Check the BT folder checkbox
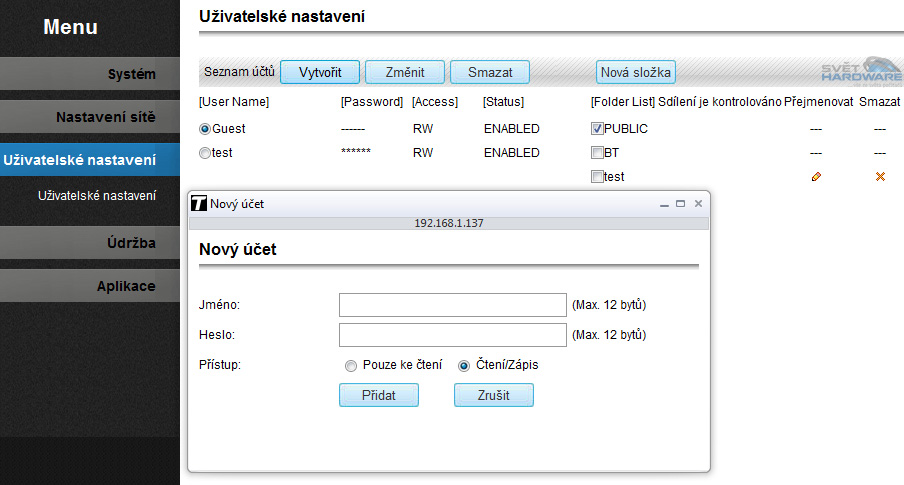Image resolution: width=904 pixels, height=485 pixels. (x=597, y=153)
